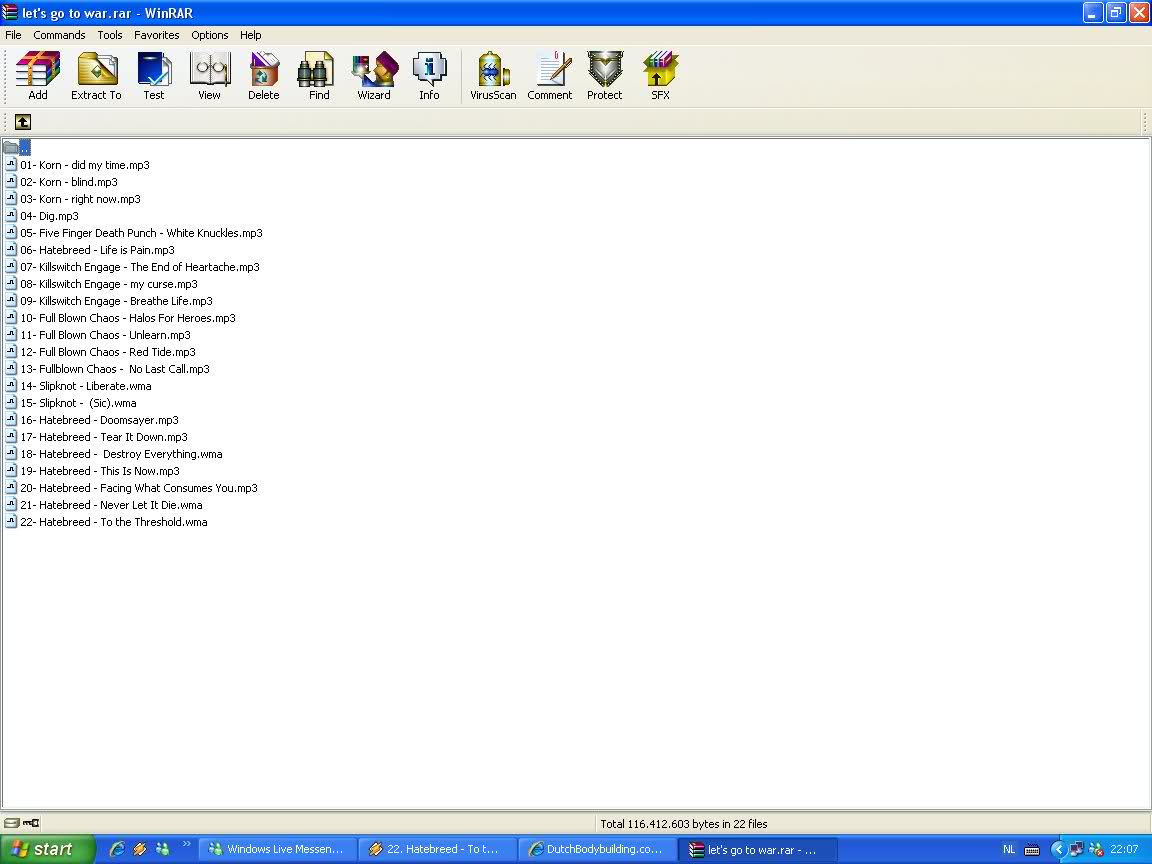This screenshot has width=1152, height=864.
Task: Open the Commands menu
Action: pos(59,35)
